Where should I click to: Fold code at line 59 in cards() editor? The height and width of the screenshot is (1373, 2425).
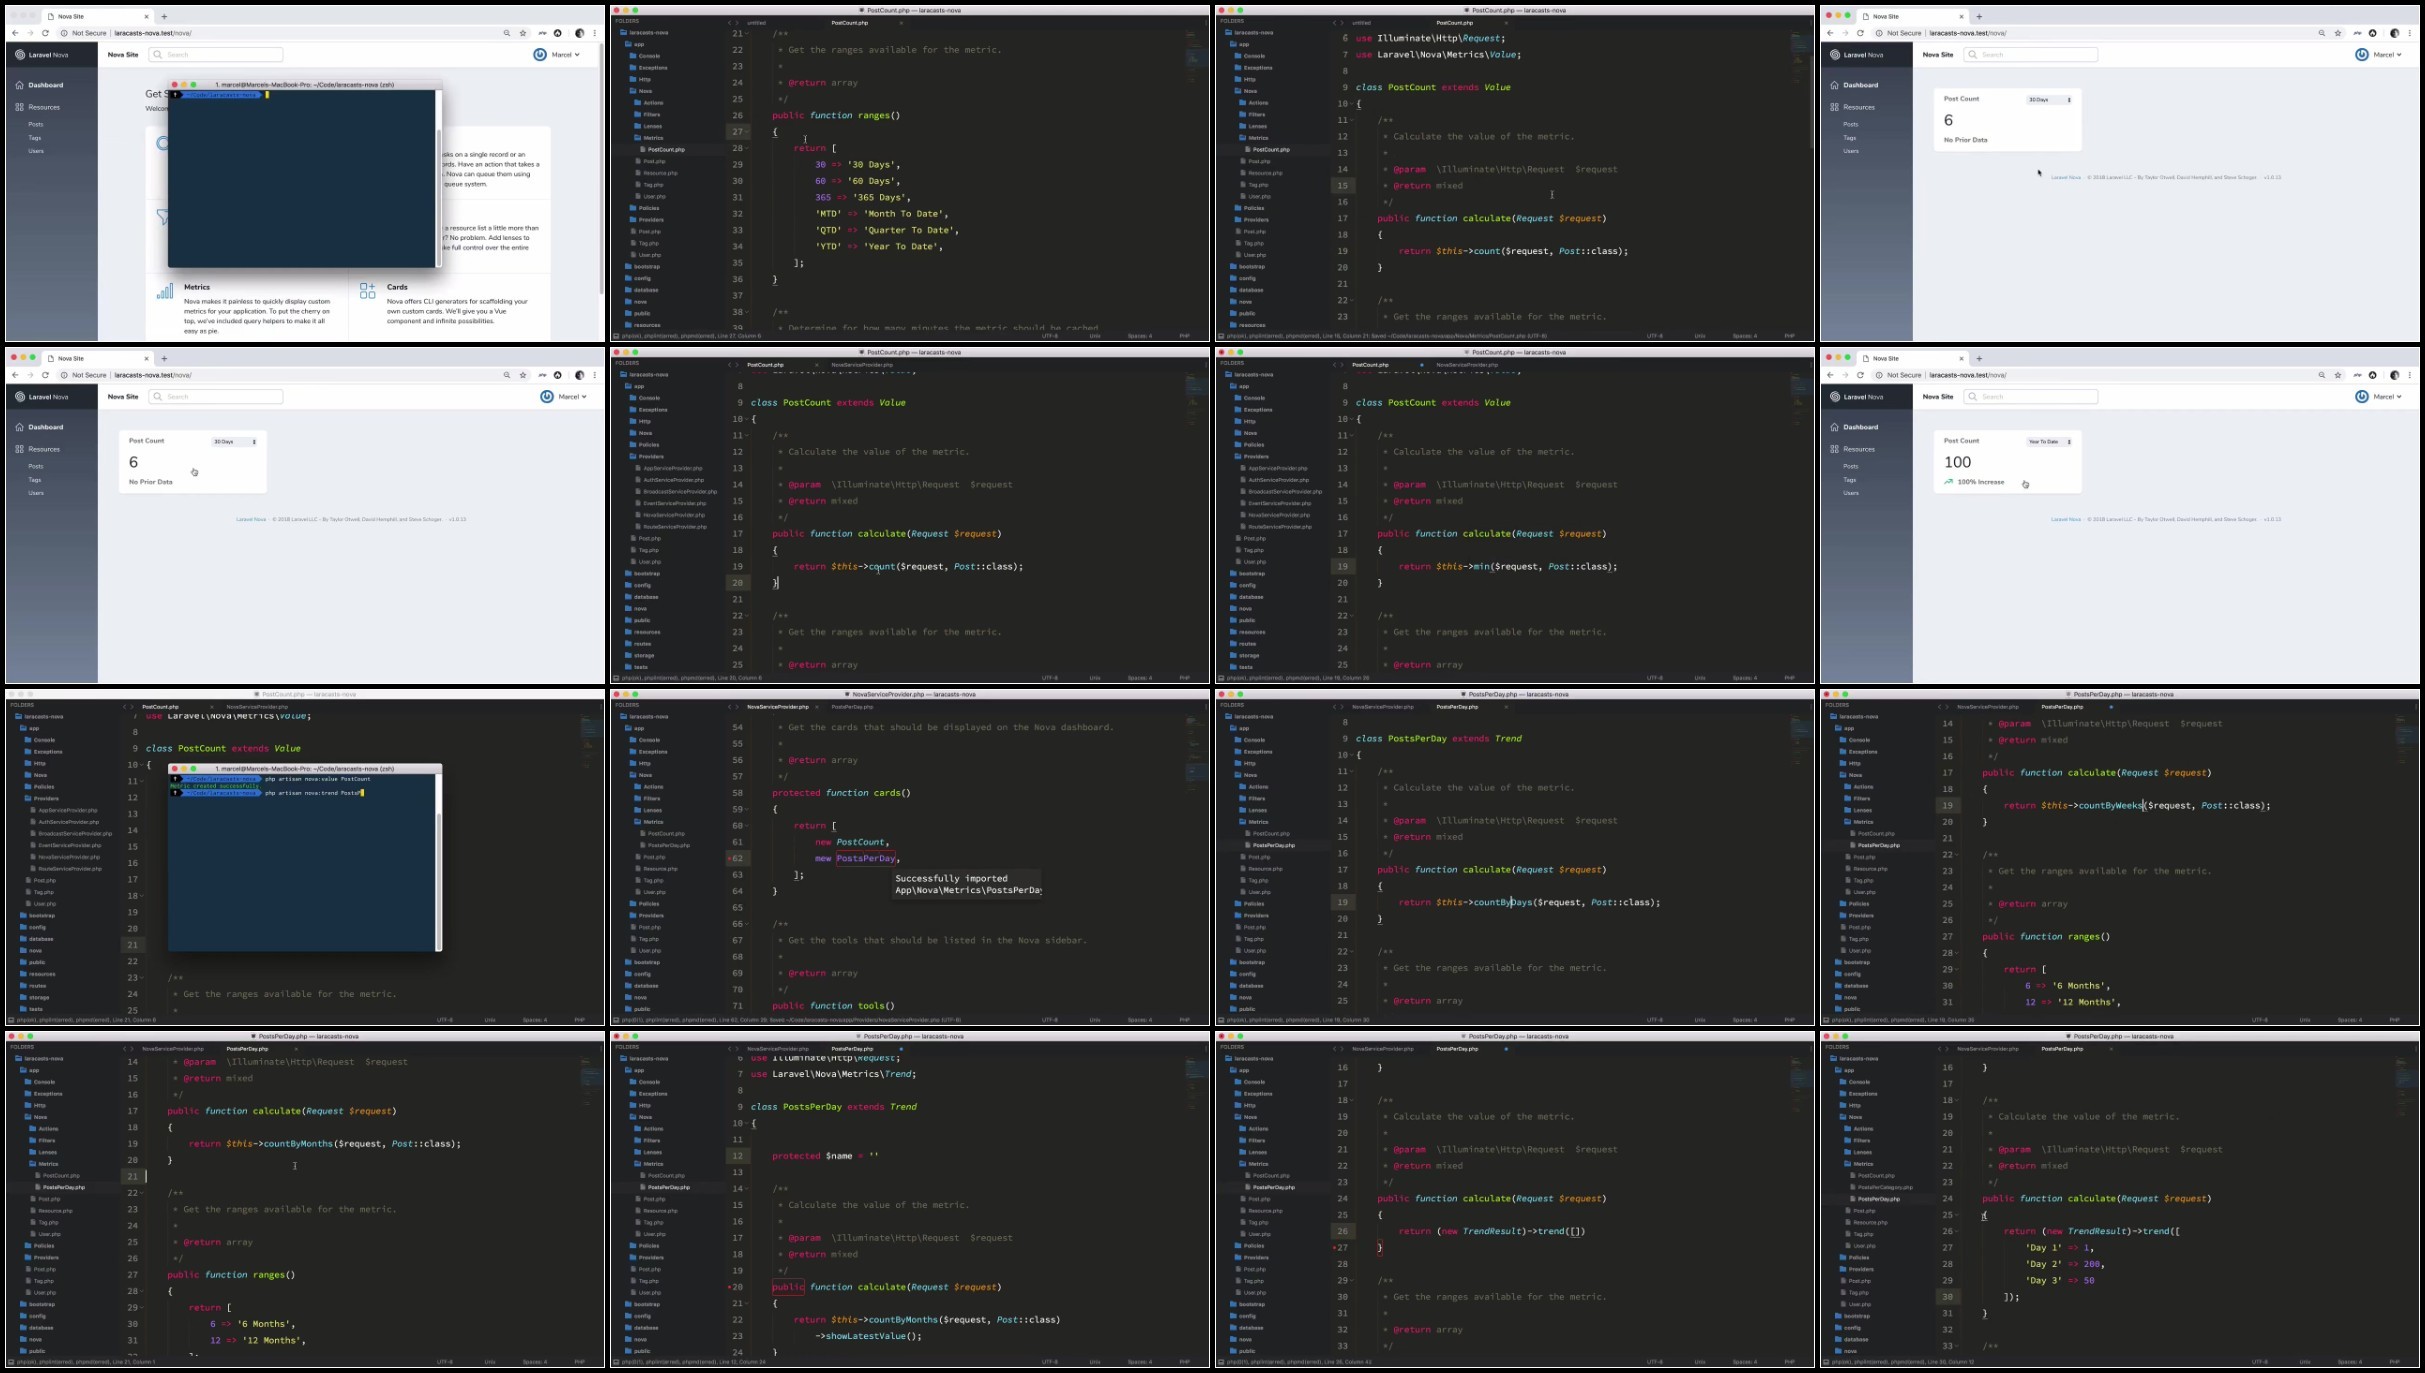(747, 809)
